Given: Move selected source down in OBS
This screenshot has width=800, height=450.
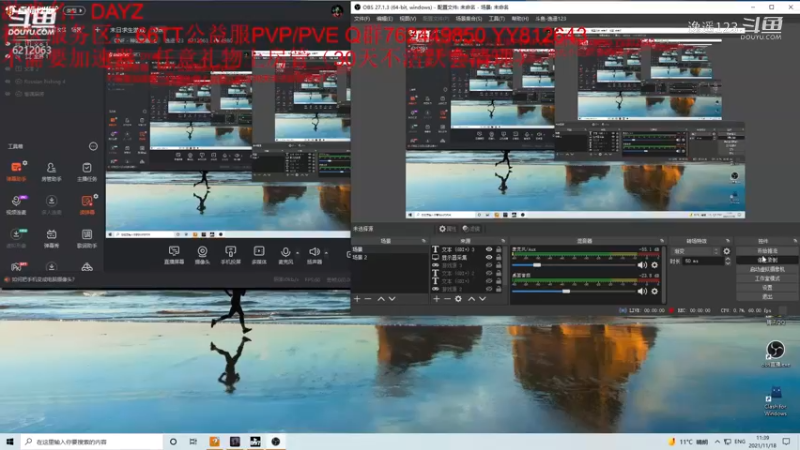Looking at the screenshot, I should coord(482,299).
